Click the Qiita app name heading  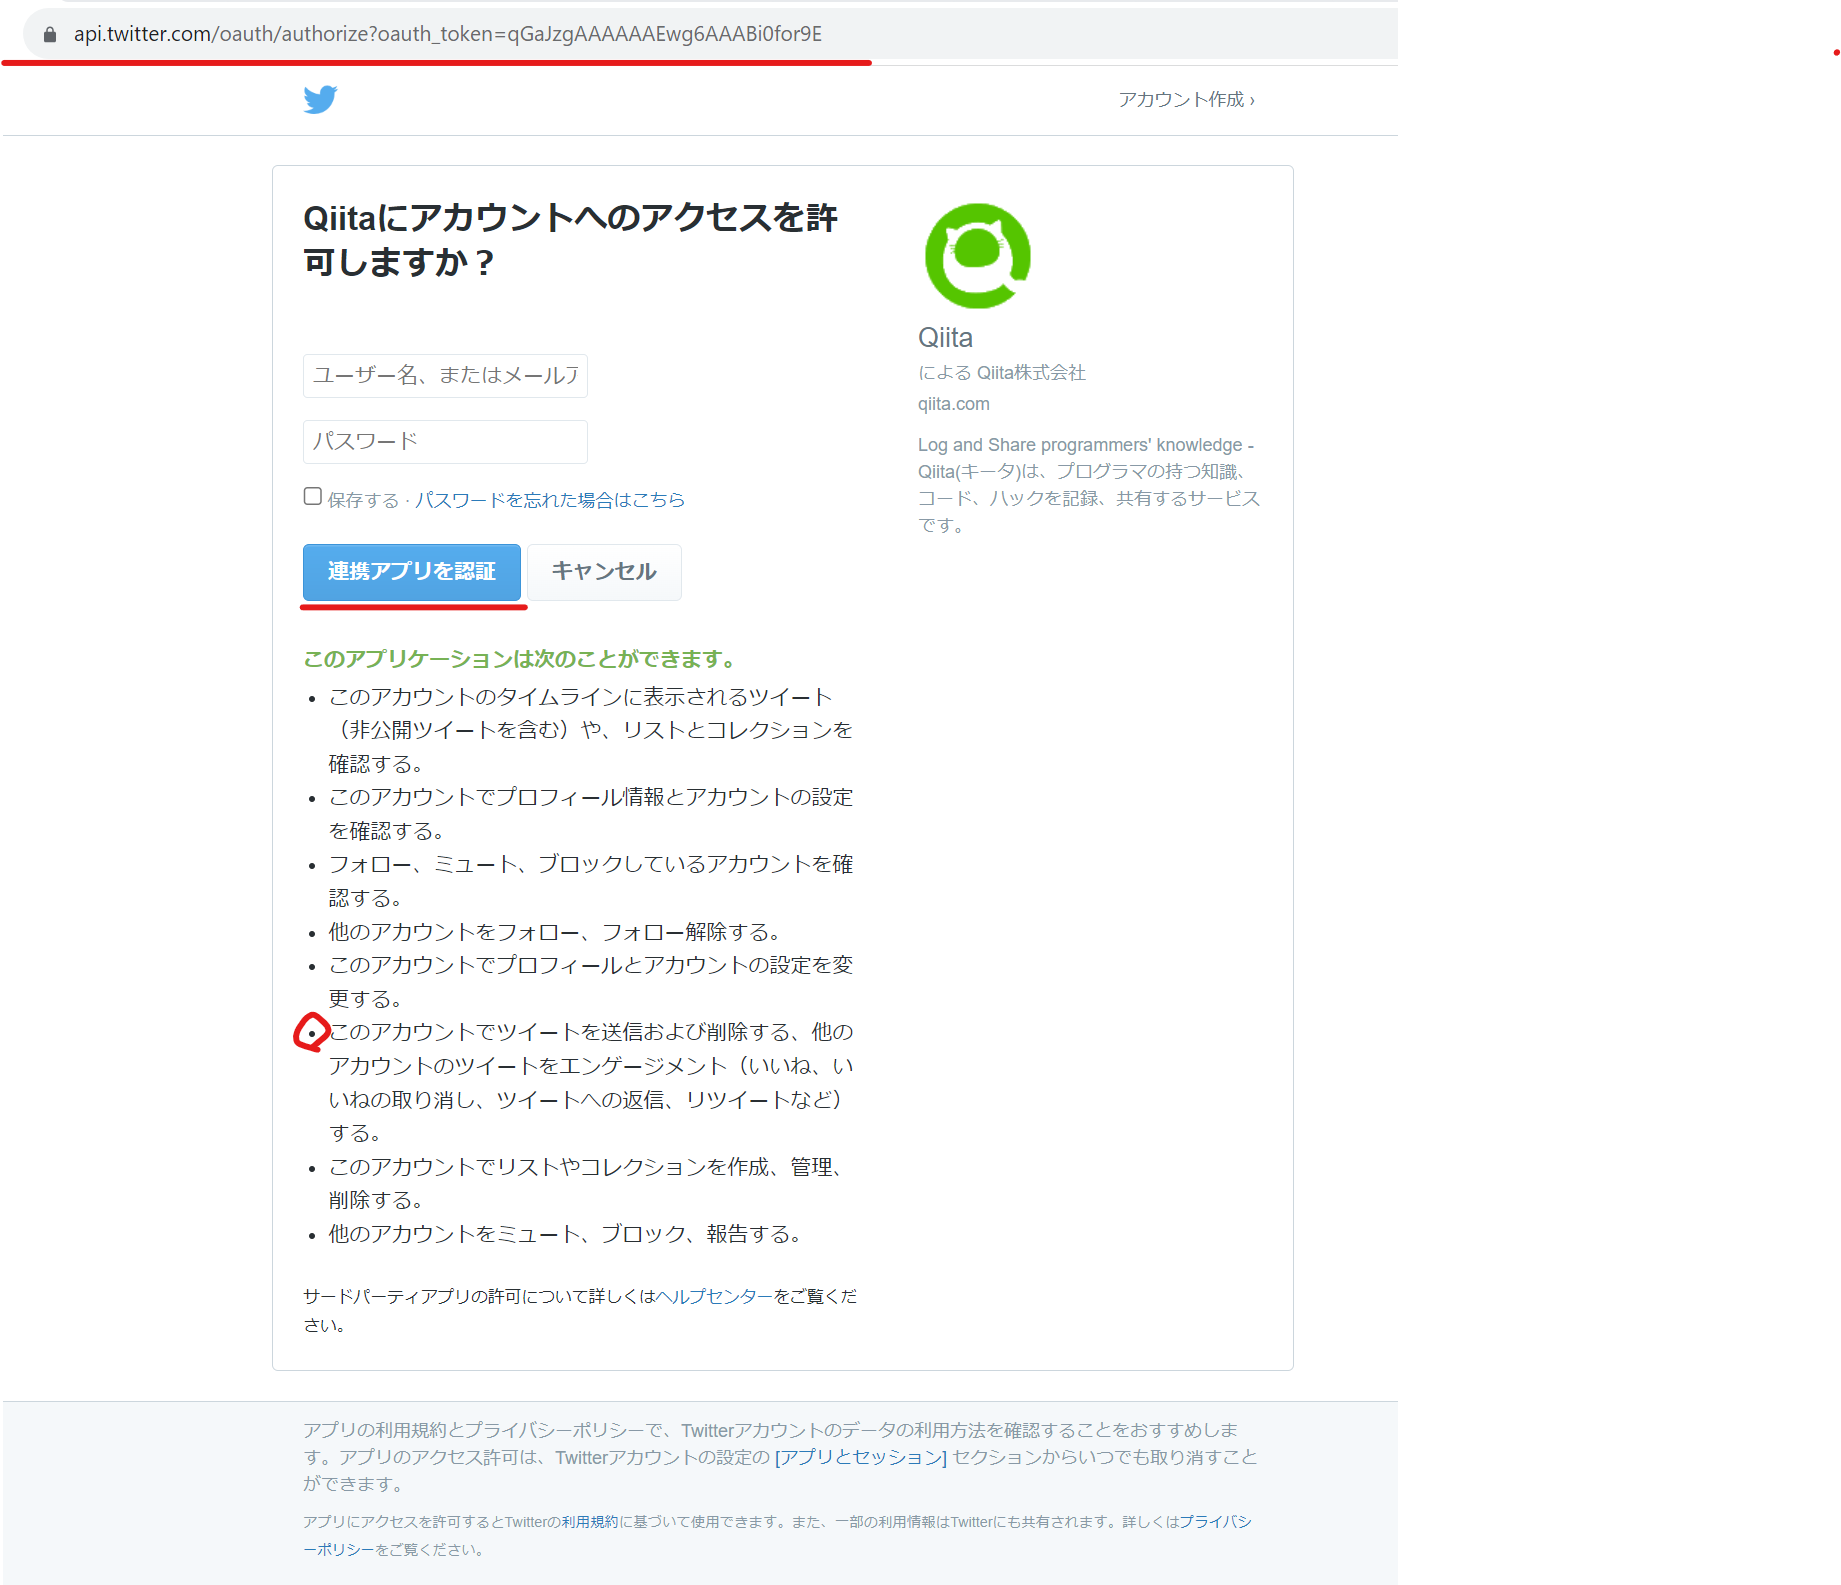click(946, 338)
